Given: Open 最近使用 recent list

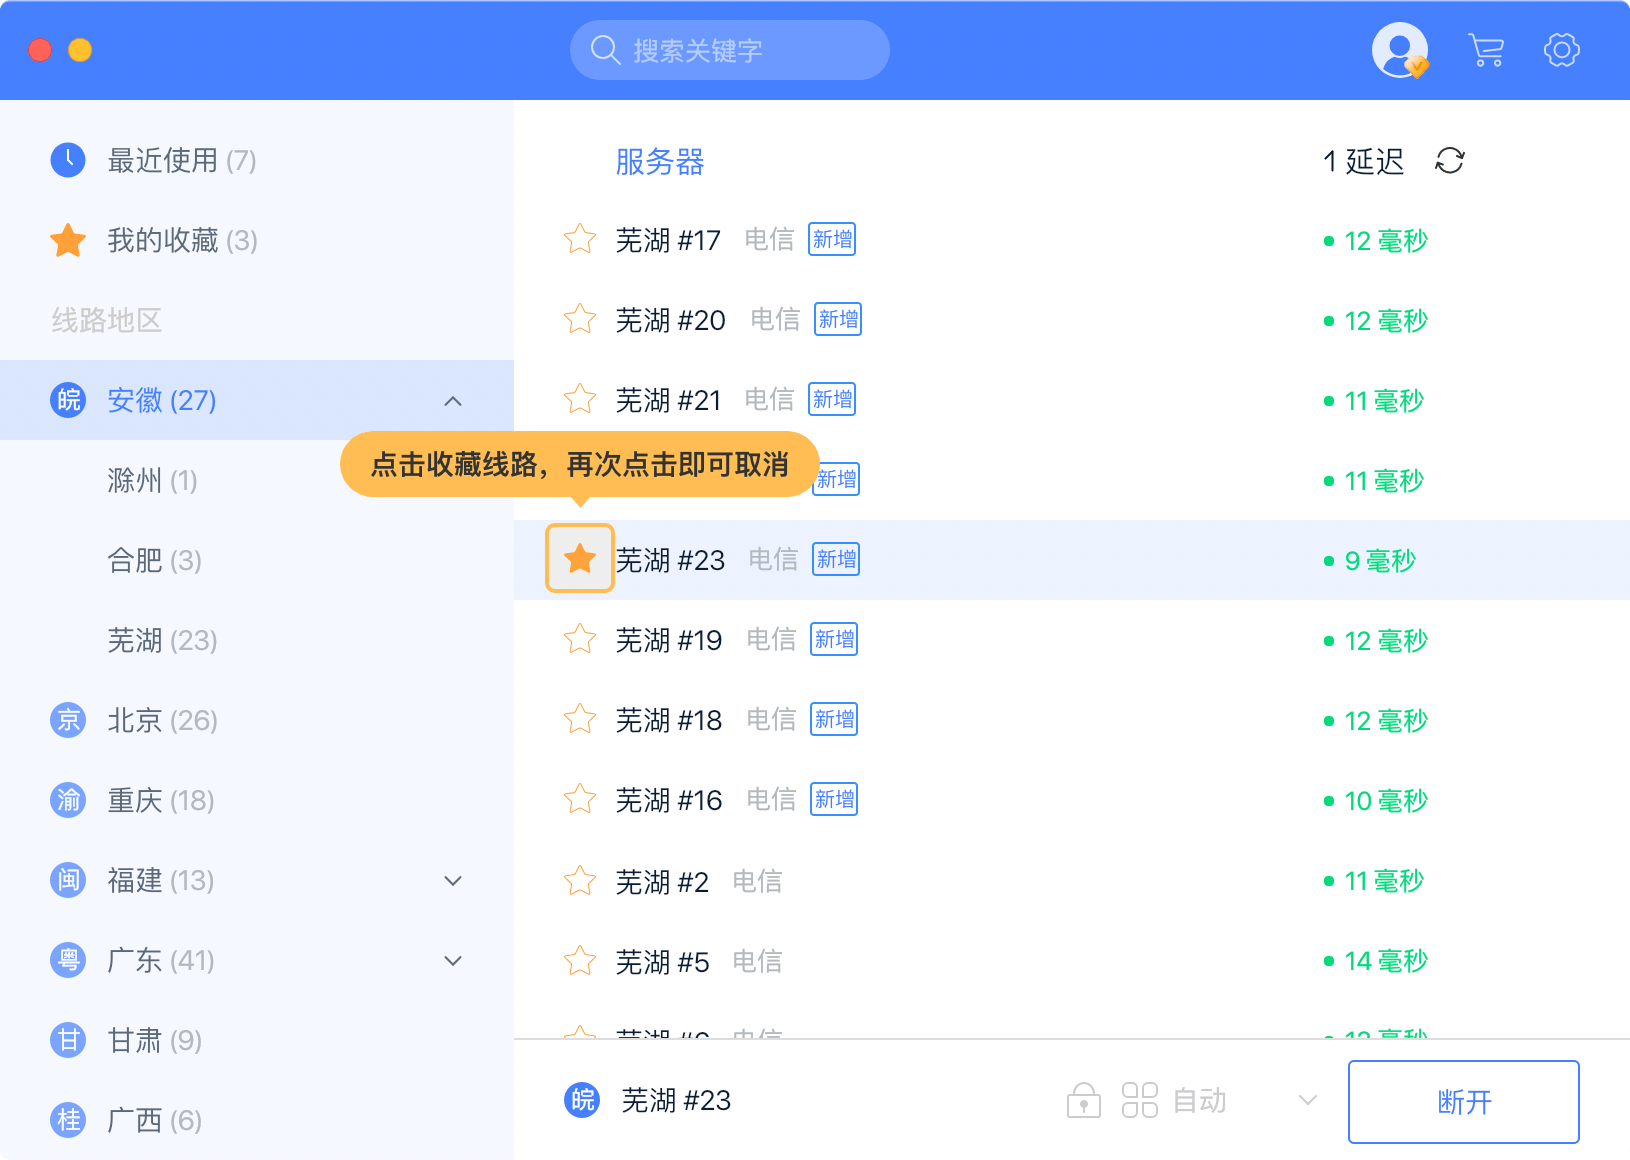Looking at the screenshot, I should point(180,161).
